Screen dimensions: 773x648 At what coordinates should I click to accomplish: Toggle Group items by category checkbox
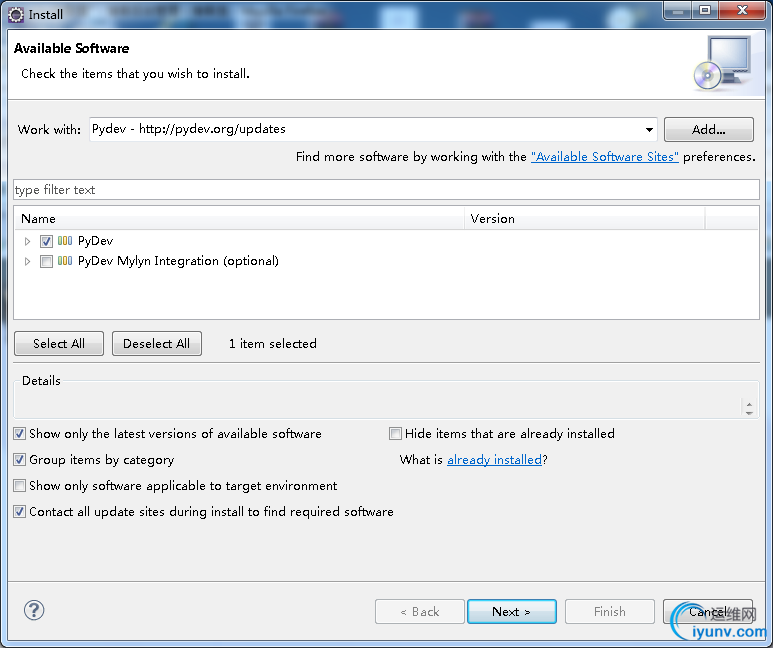tap(19, 460)
